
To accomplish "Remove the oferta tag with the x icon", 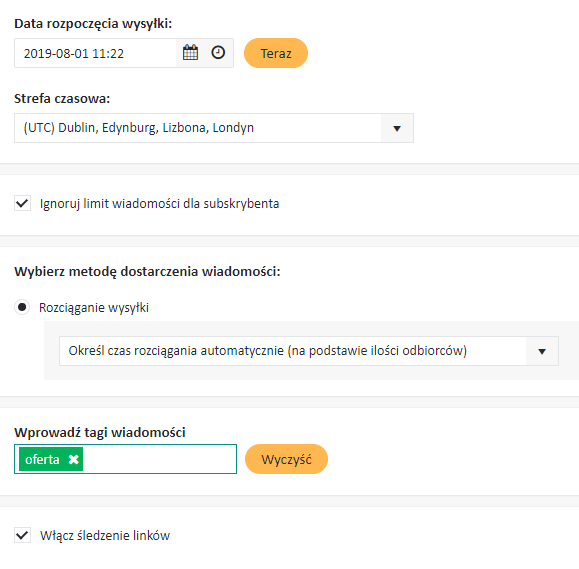I will [73, 459].
